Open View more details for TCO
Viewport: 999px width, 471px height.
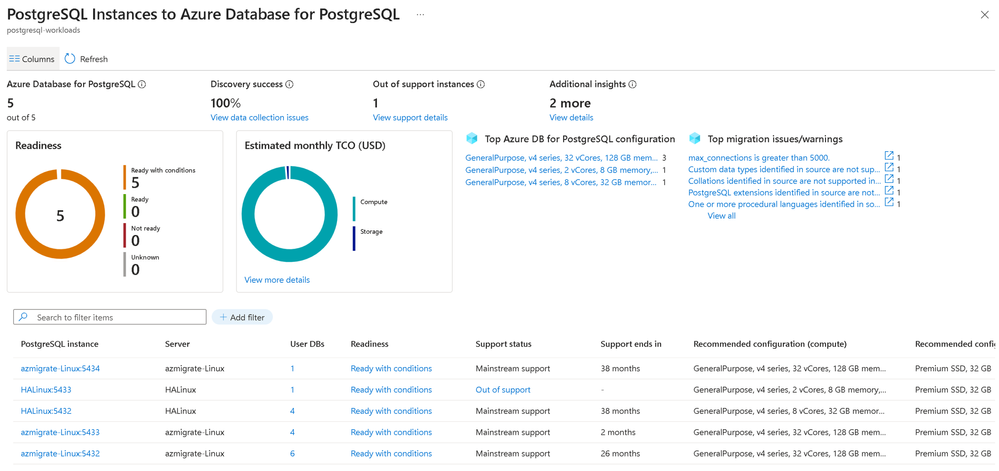[277, 280]
